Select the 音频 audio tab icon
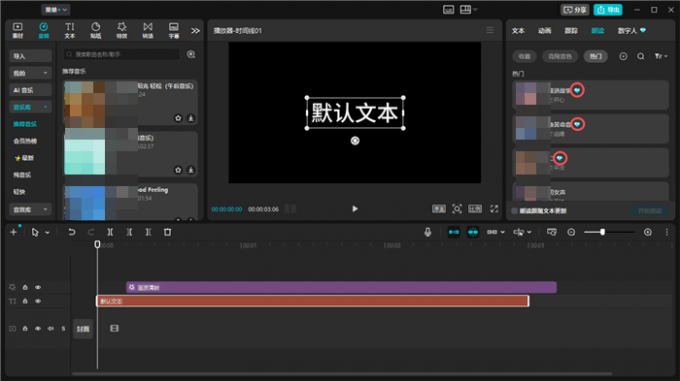The width and height of the screenshot is (680, 381). pyautogui.click(x=43, y=30)
